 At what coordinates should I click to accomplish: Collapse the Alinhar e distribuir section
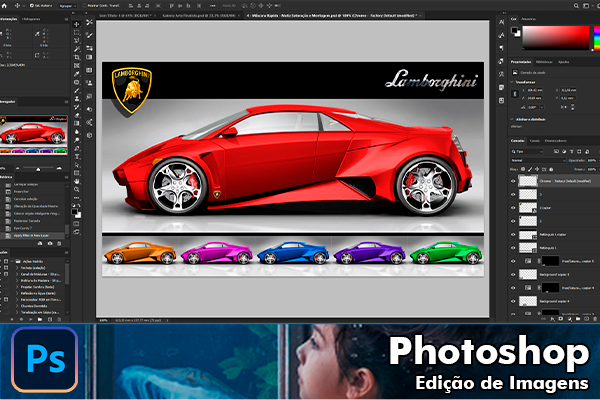[512, 119]
